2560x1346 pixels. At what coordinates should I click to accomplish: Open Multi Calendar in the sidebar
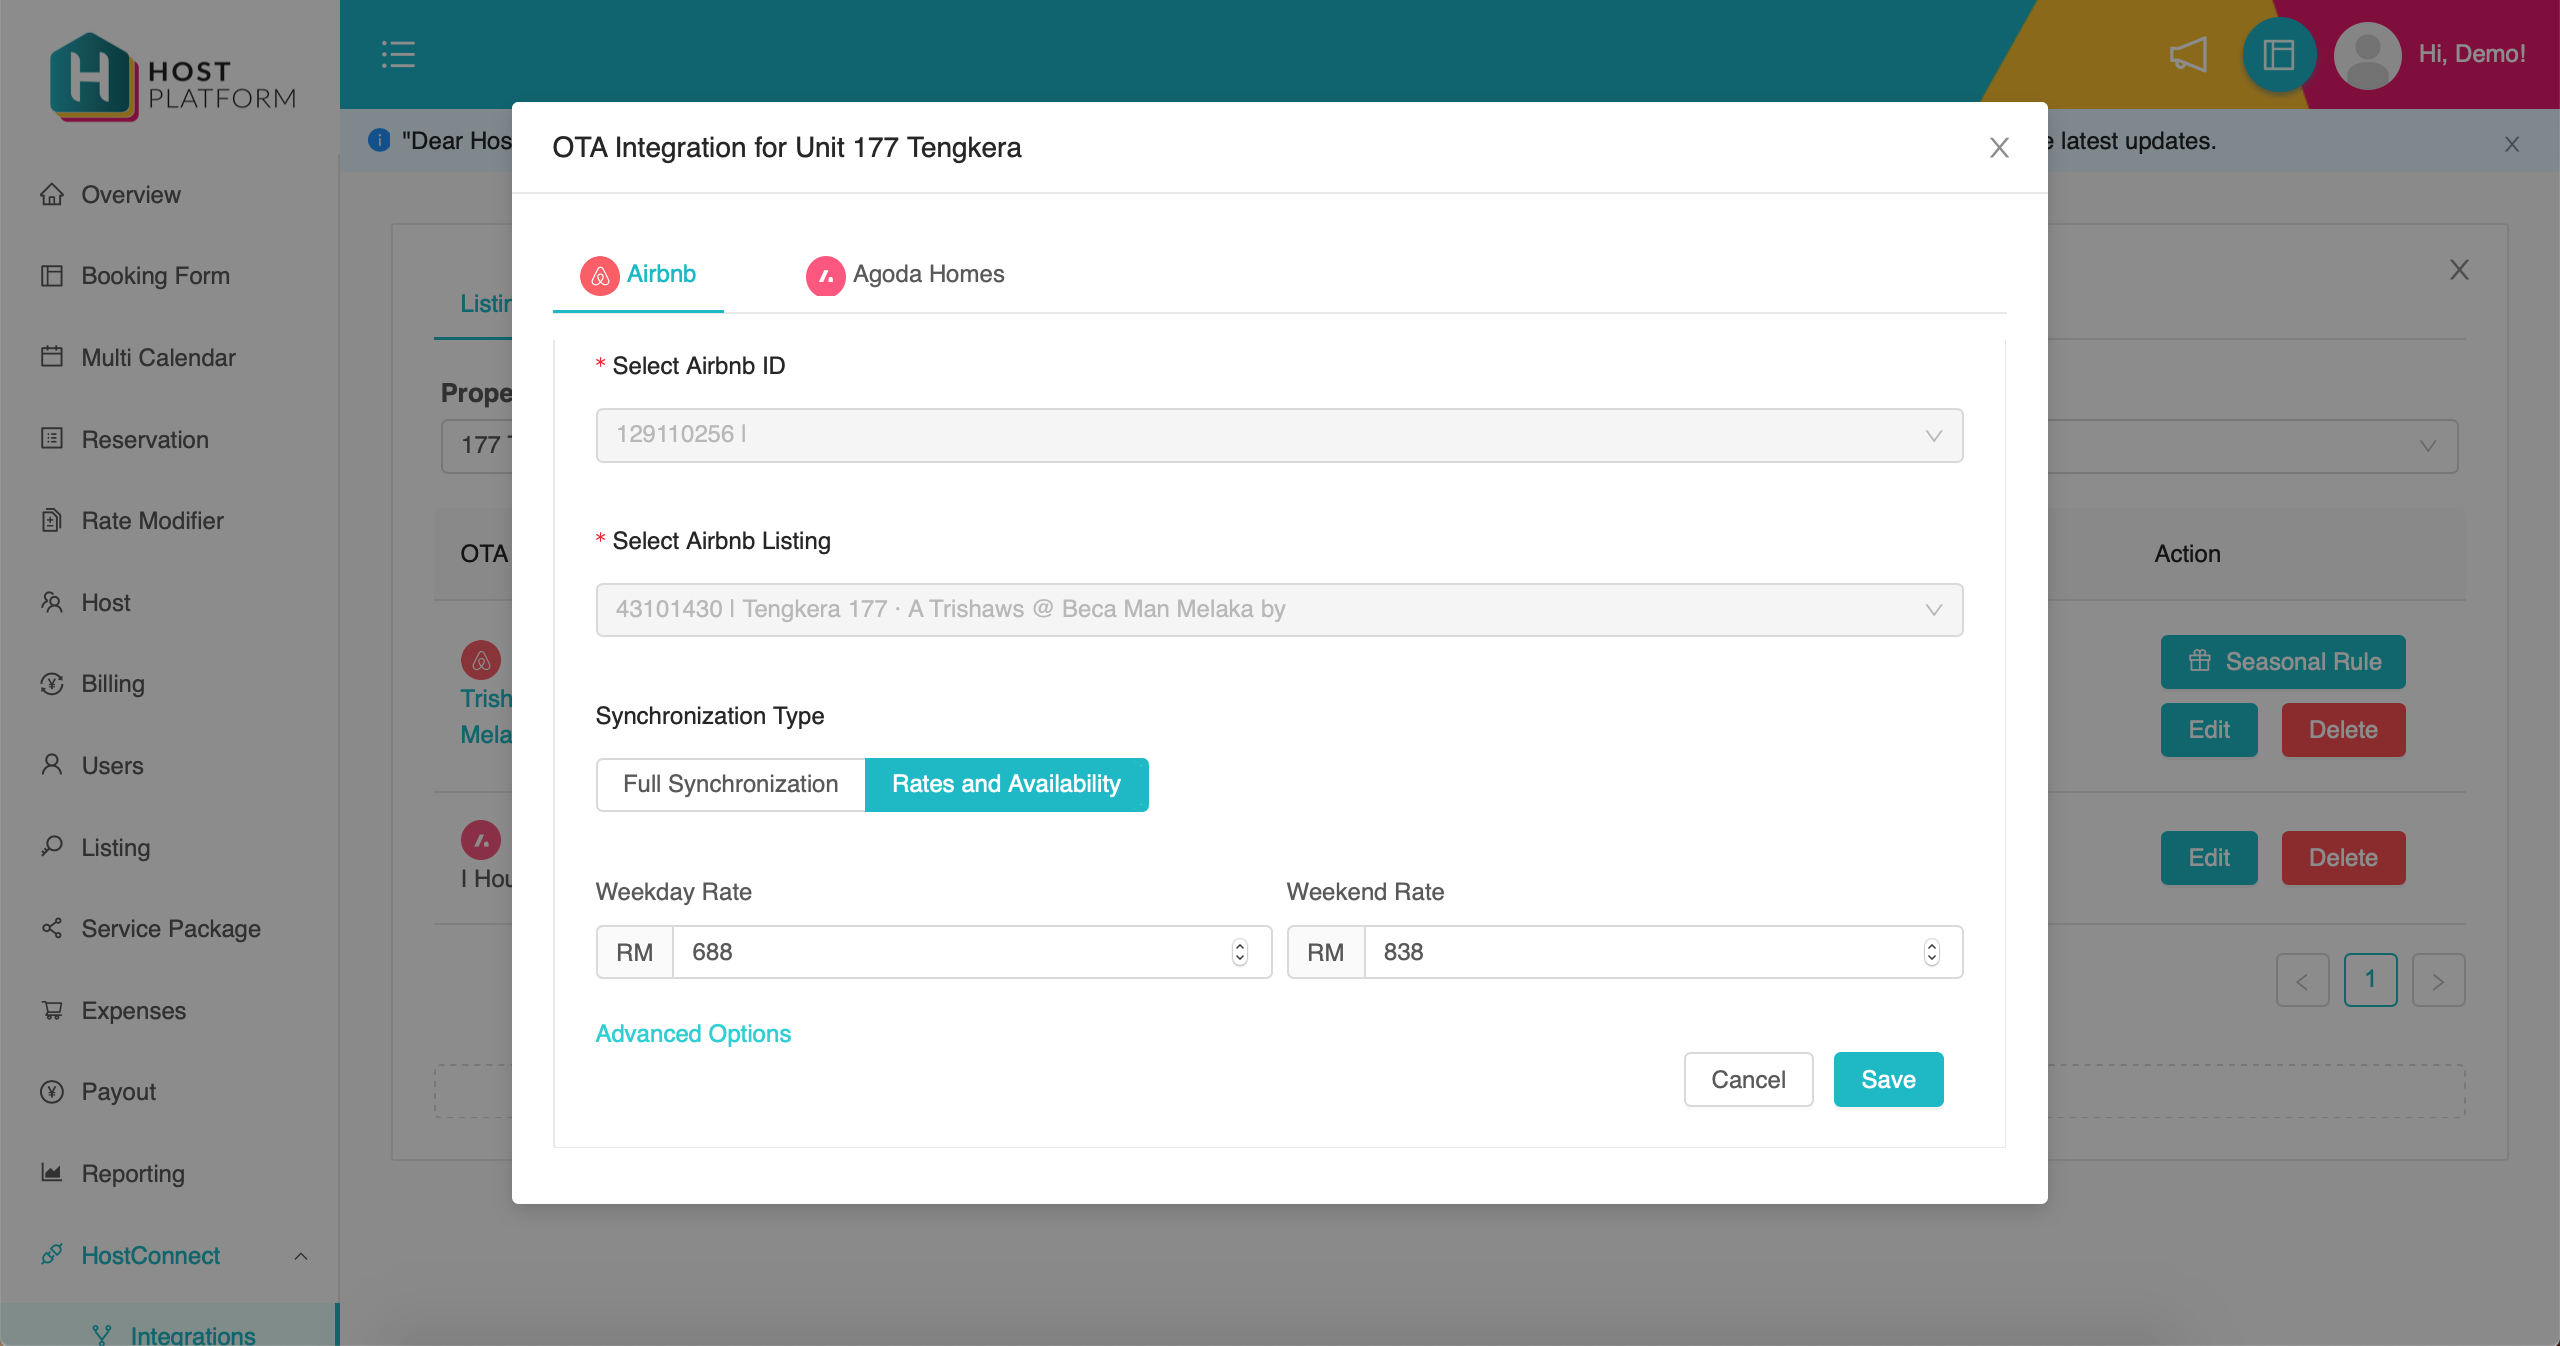click(158, 357)
